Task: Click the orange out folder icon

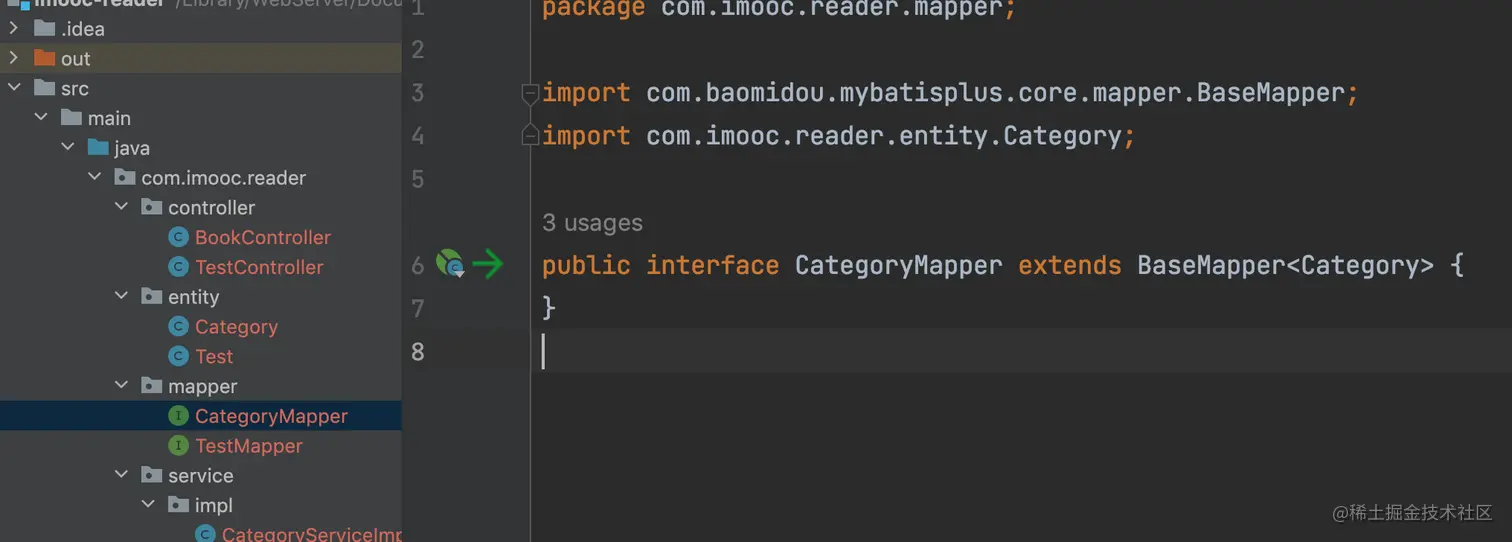Action: [x=44, y=59]
